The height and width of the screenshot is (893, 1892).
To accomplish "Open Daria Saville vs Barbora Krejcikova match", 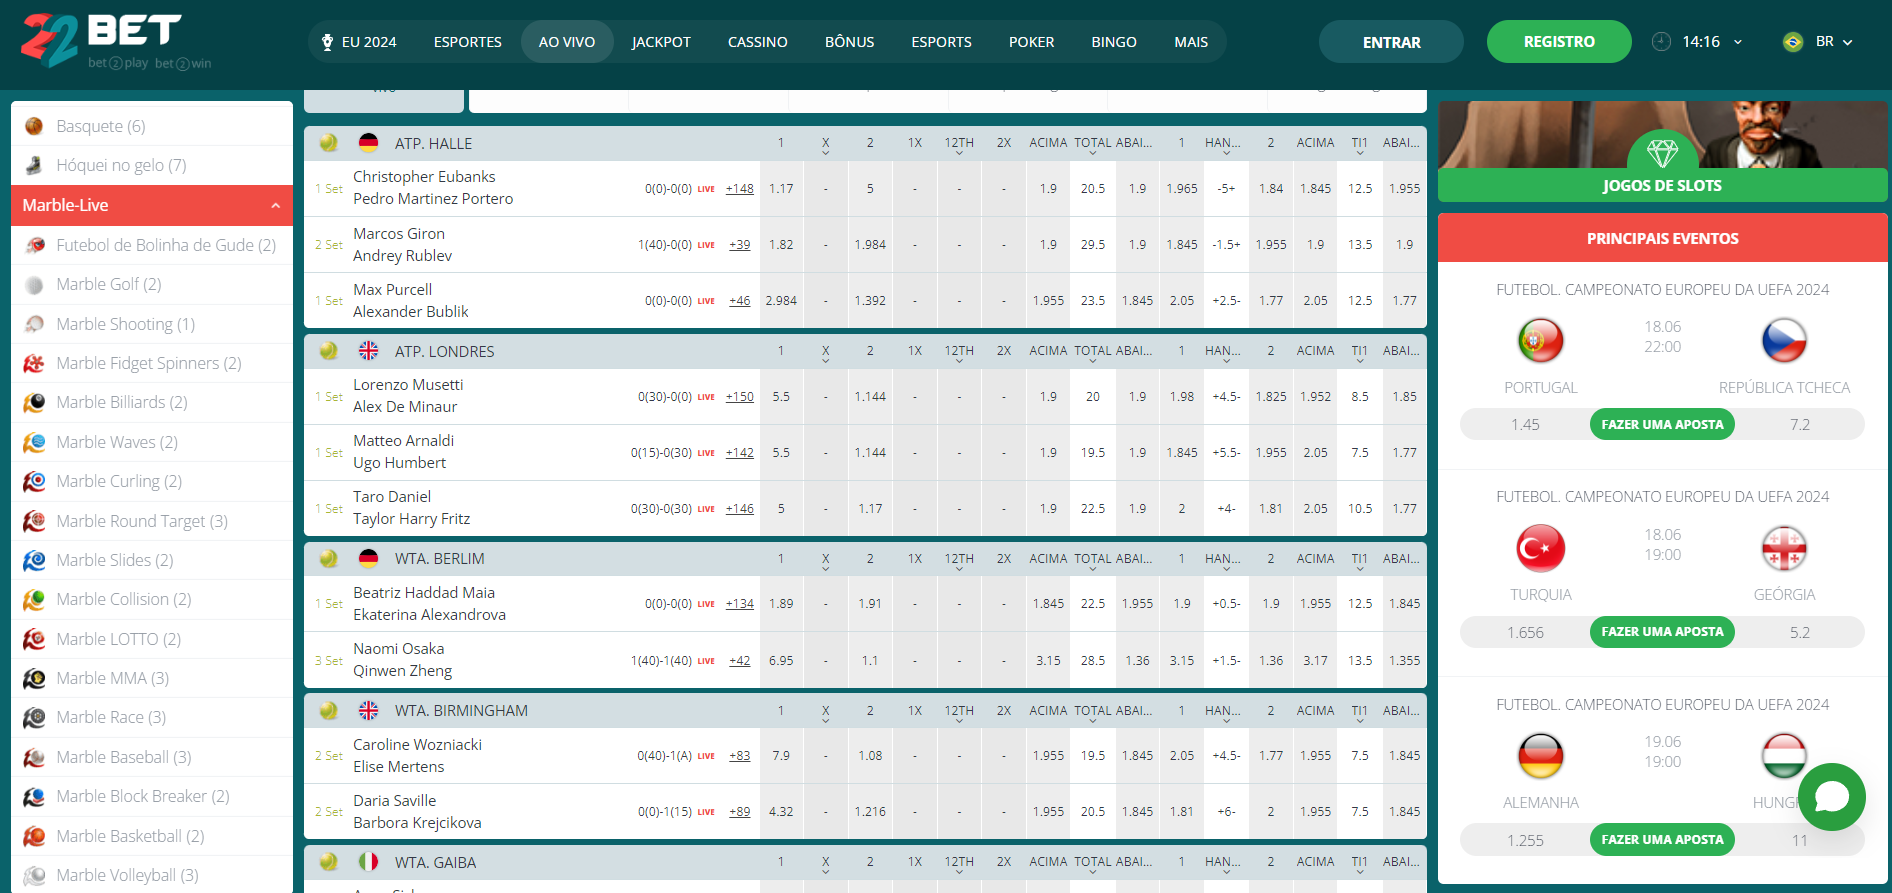I will coord(417,812).
